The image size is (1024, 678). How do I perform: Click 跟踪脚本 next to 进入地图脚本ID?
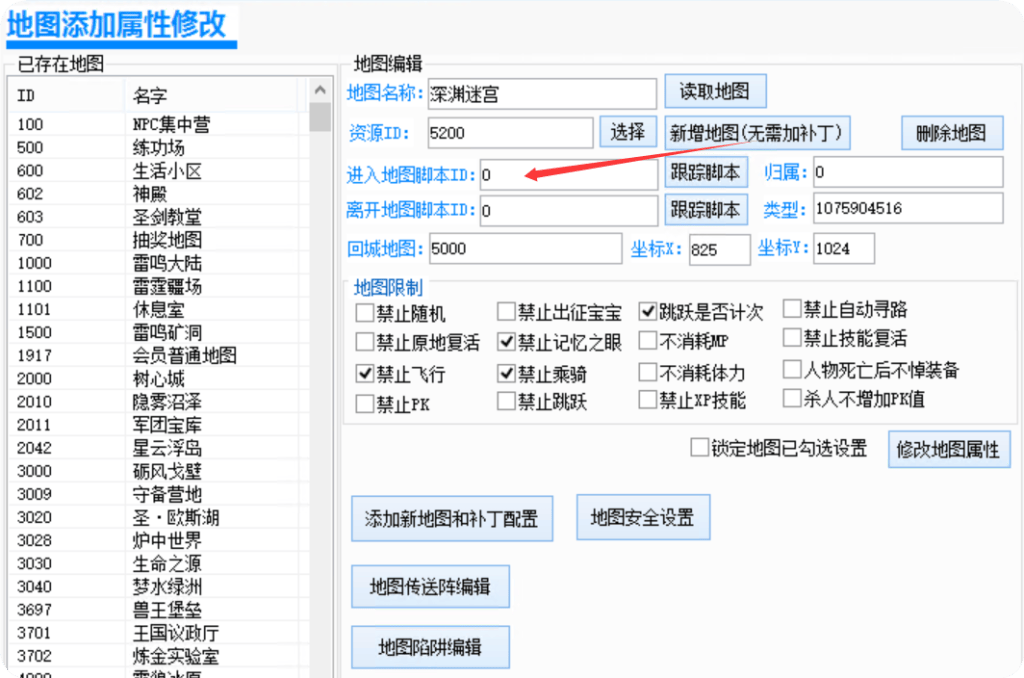(x=706, y=173)
